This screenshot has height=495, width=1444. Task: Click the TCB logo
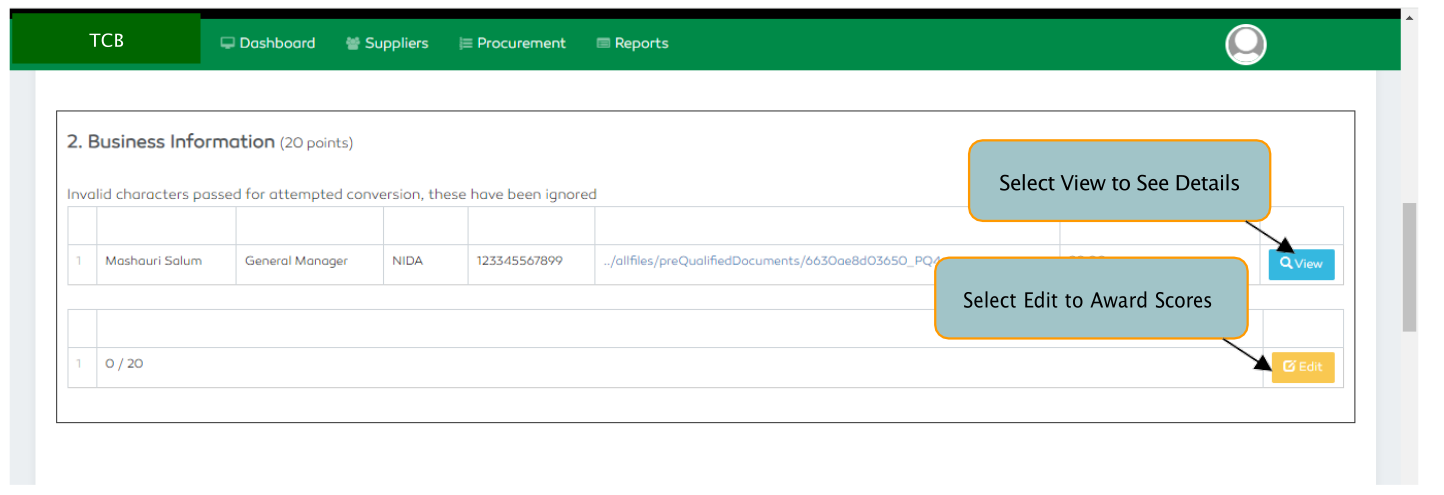coord(106,40)
